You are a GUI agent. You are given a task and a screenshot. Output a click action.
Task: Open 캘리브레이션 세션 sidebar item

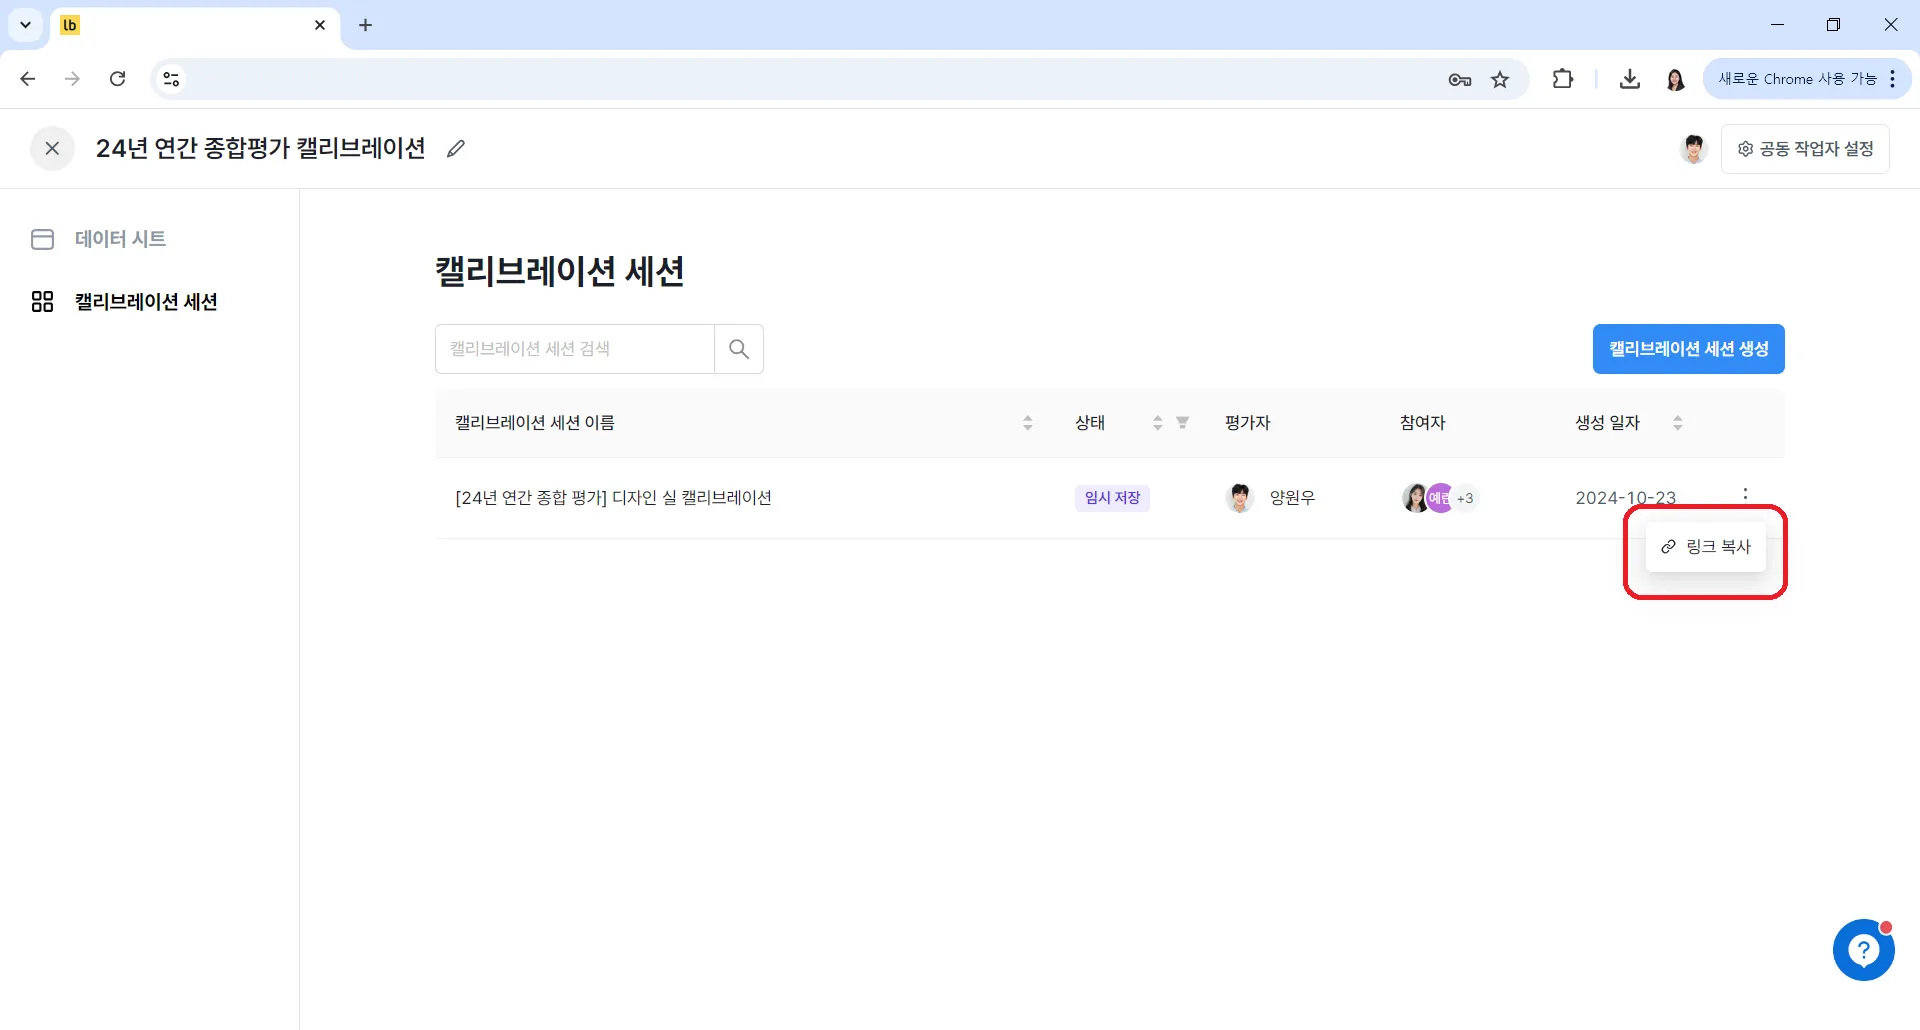[146, 302]
